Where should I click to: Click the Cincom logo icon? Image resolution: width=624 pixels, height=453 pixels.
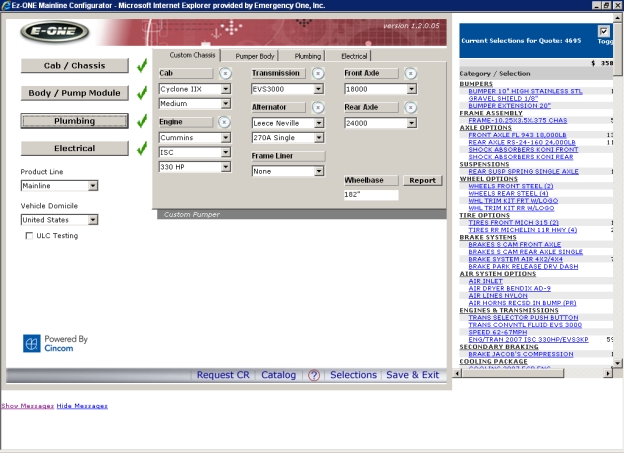point(31,343)
